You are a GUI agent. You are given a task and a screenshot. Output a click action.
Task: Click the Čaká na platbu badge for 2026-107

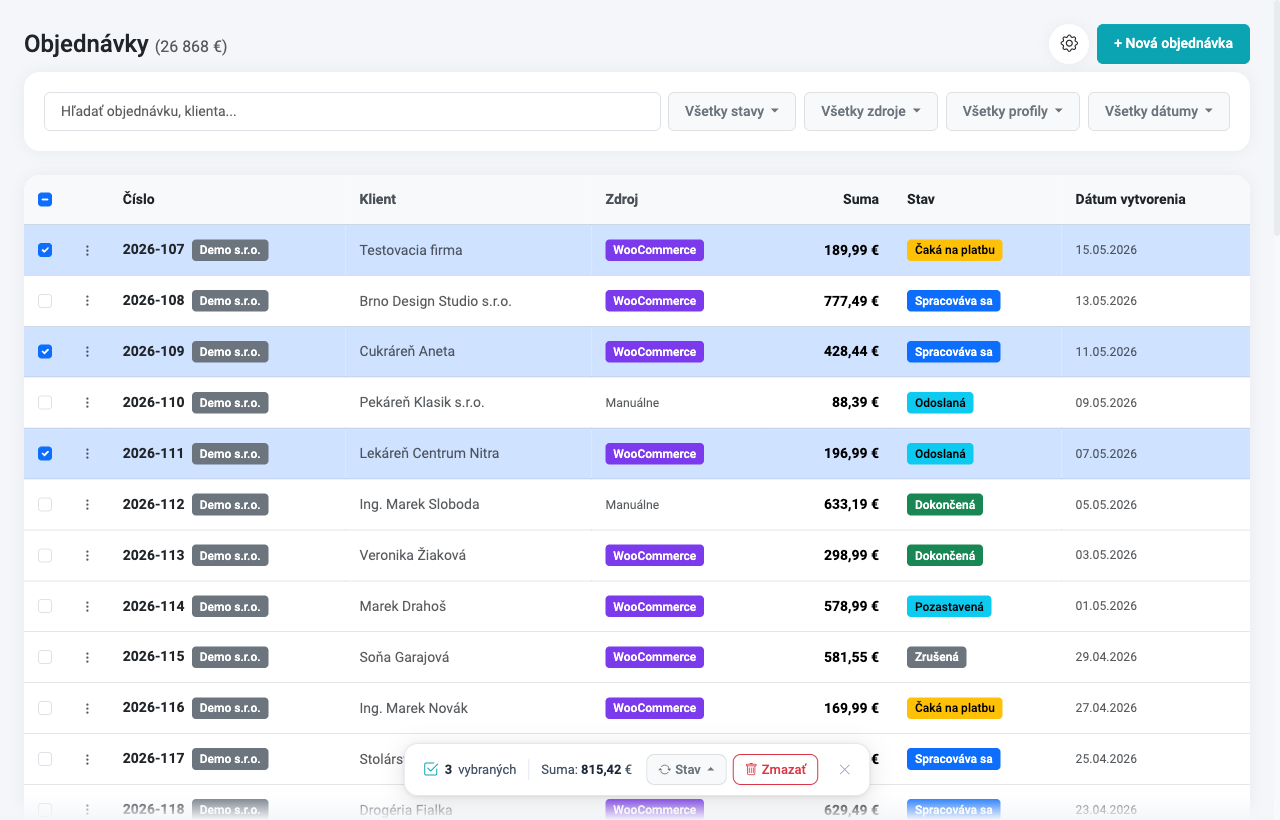coord(954,250)
